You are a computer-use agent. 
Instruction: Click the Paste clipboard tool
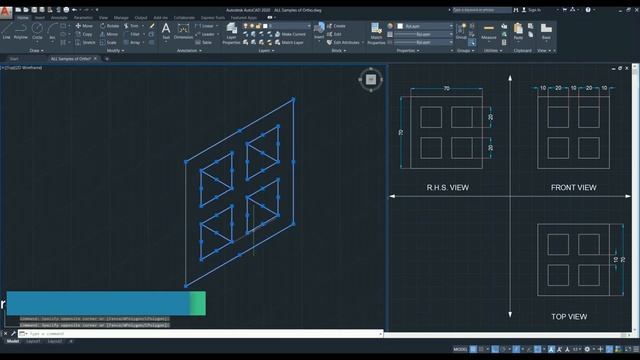coord(518,31)
